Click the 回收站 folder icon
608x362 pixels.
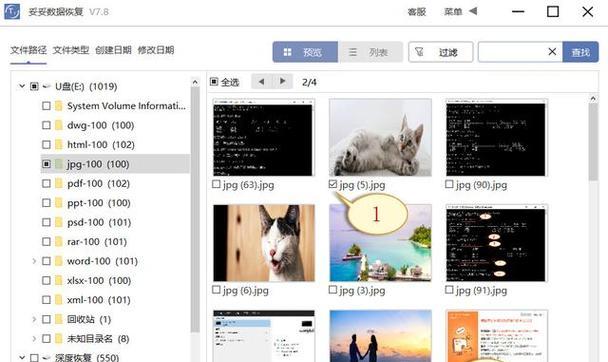pyautogui.click(x=59, y=319)
